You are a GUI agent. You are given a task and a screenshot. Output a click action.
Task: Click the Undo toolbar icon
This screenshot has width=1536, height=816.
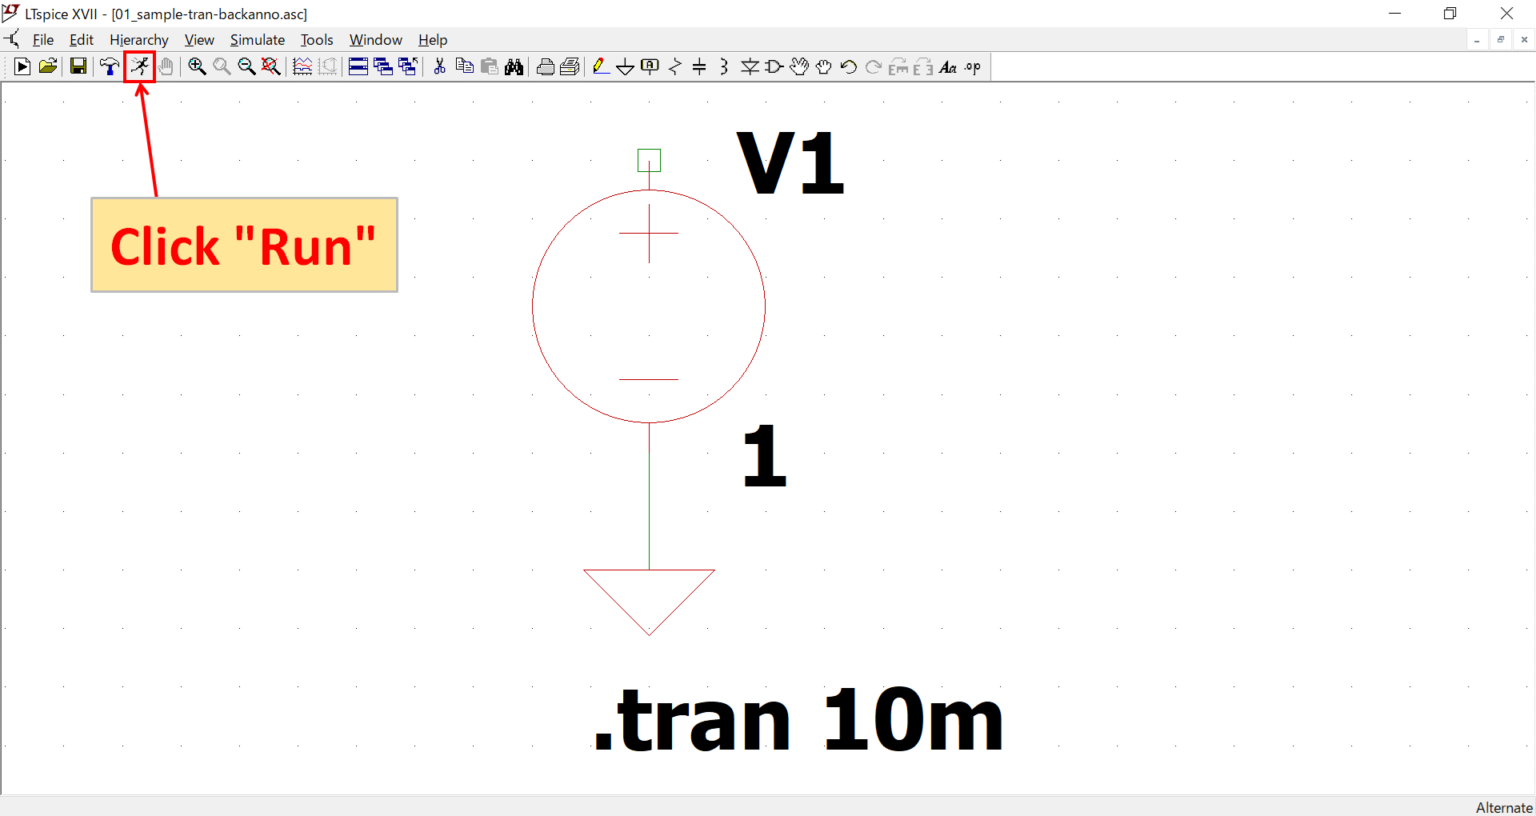click(x=848, y=66)
